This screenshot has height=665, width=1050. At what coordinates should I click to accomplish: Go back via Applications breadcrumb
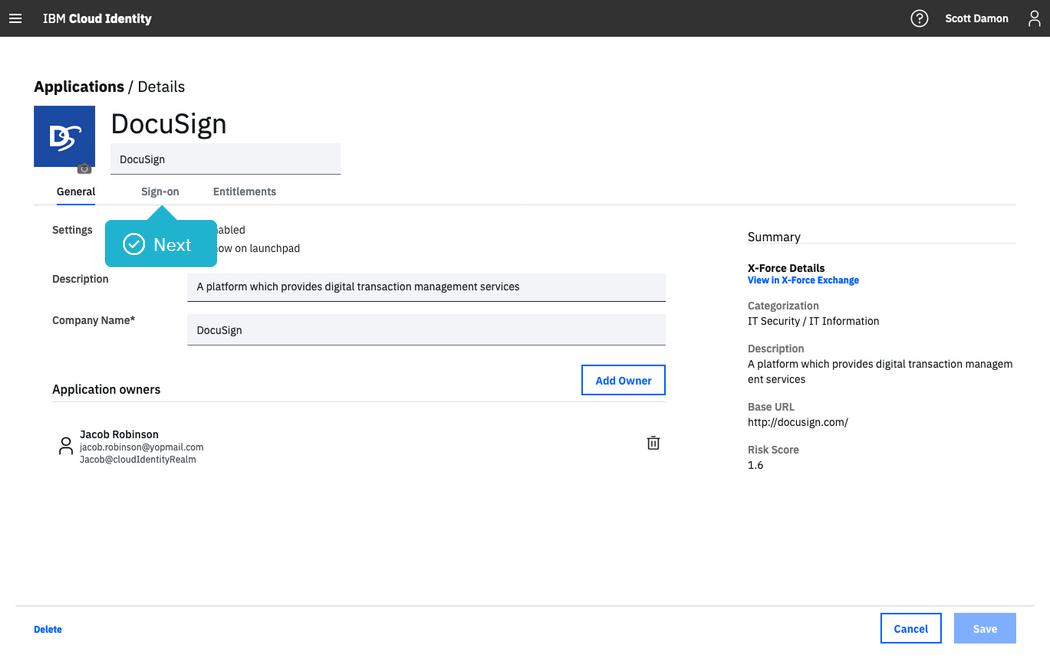[79, 86]
